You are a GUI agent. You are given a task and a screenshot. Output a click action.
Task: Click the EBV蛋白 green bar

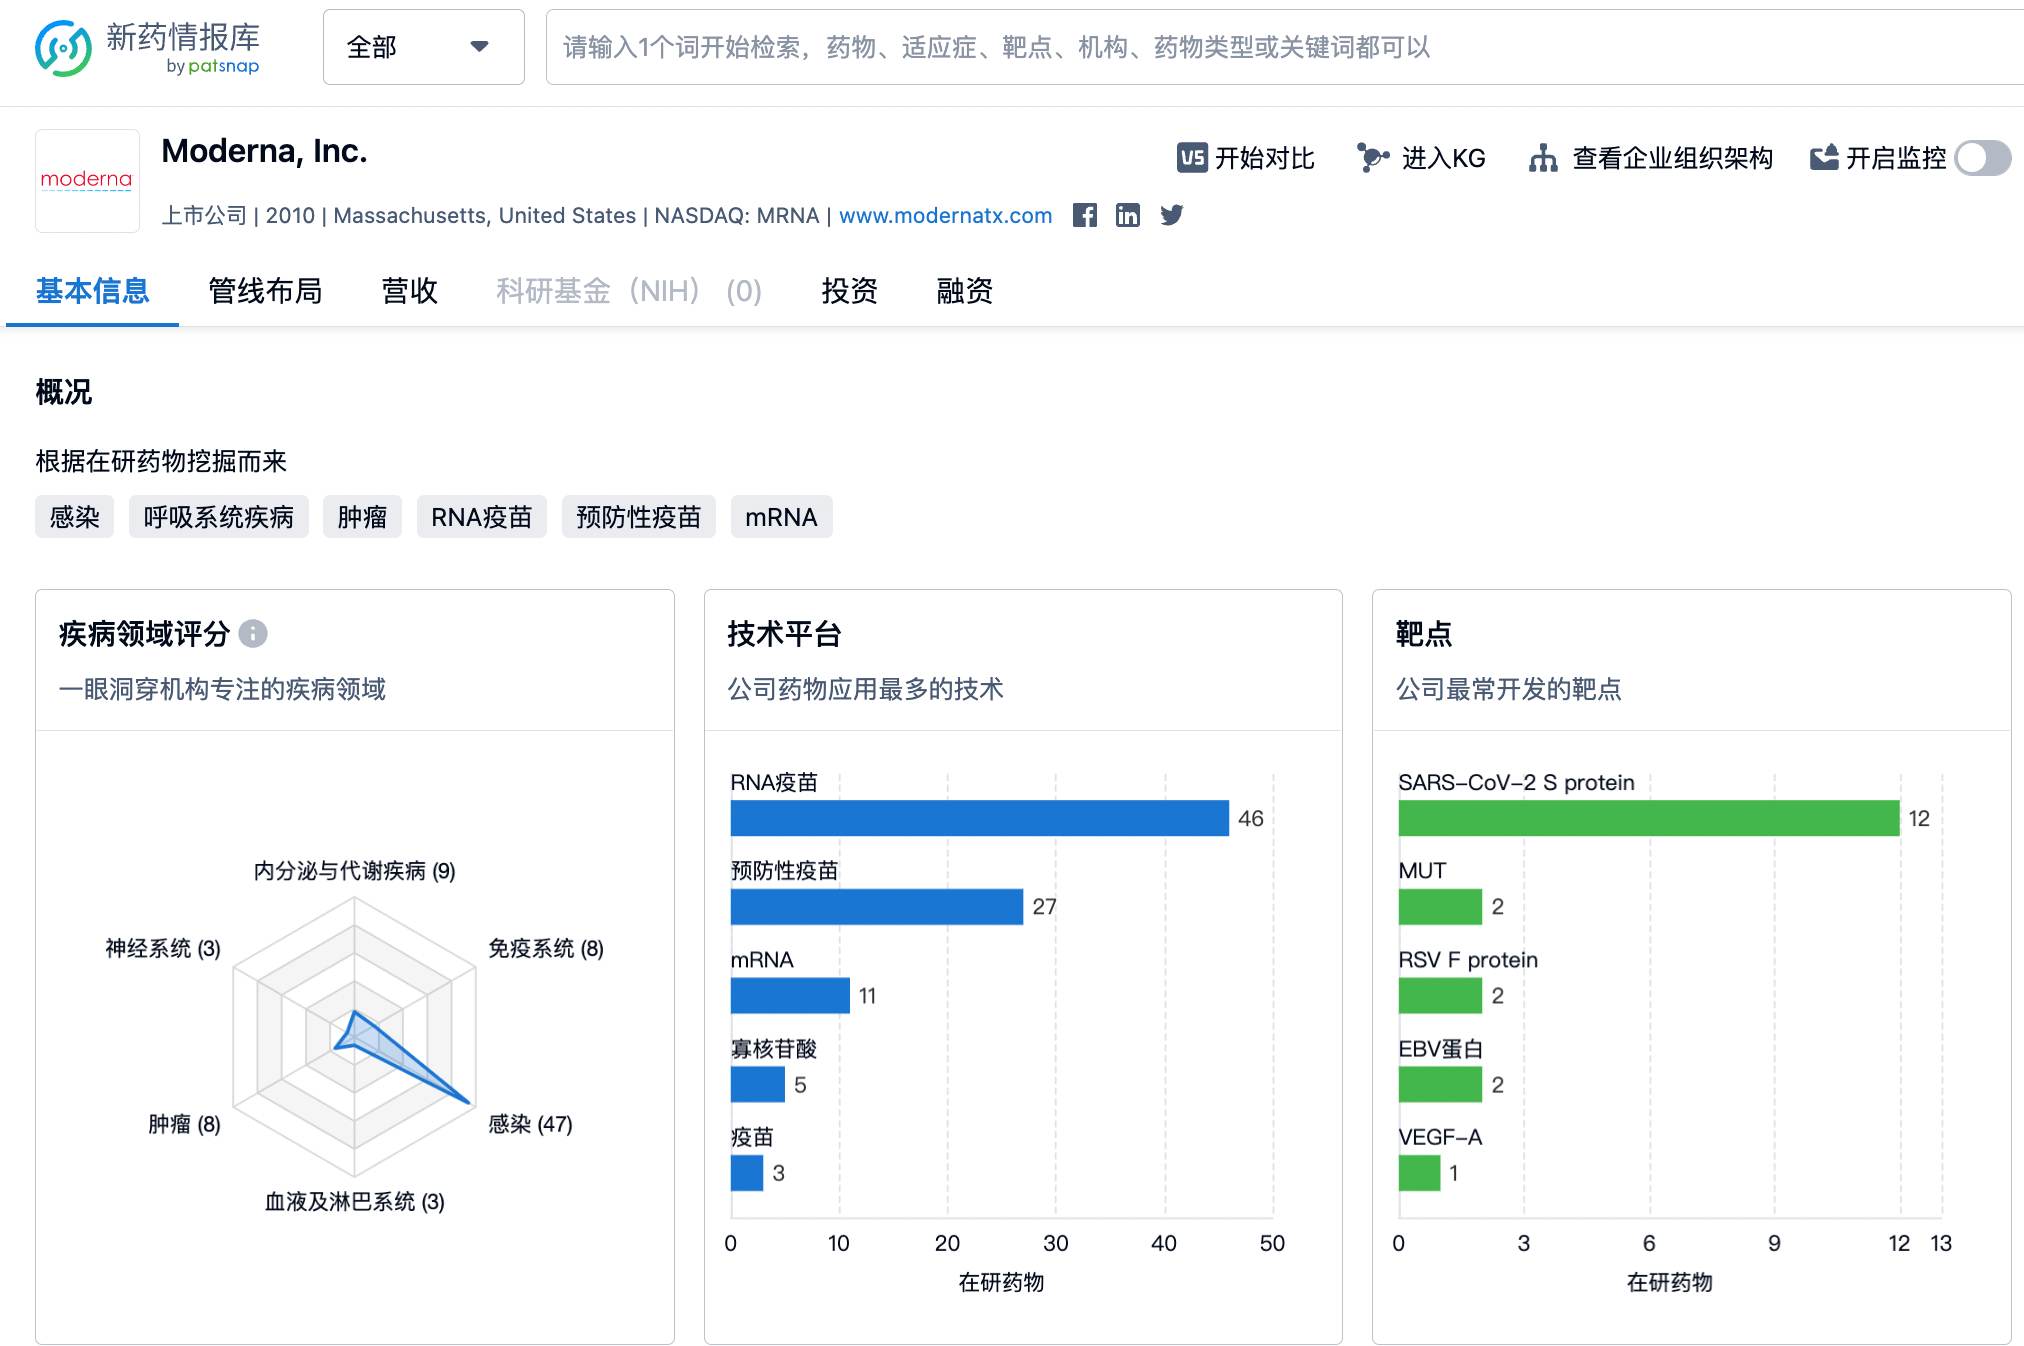coord(1440,1084)
